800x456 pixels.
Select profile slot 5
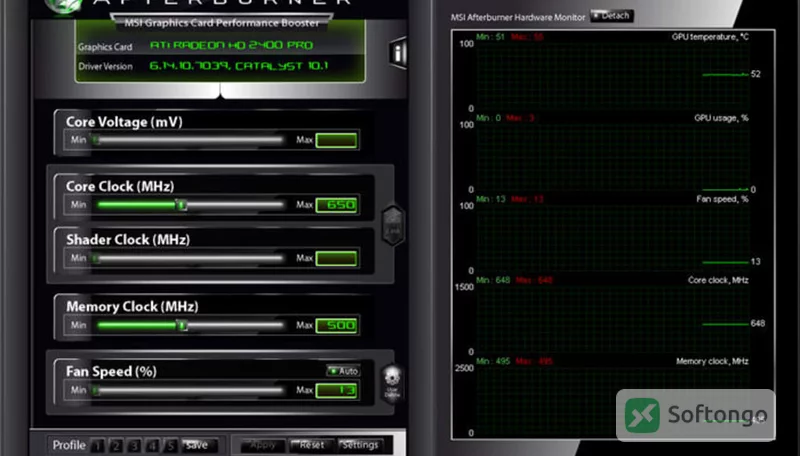[171, 446]
